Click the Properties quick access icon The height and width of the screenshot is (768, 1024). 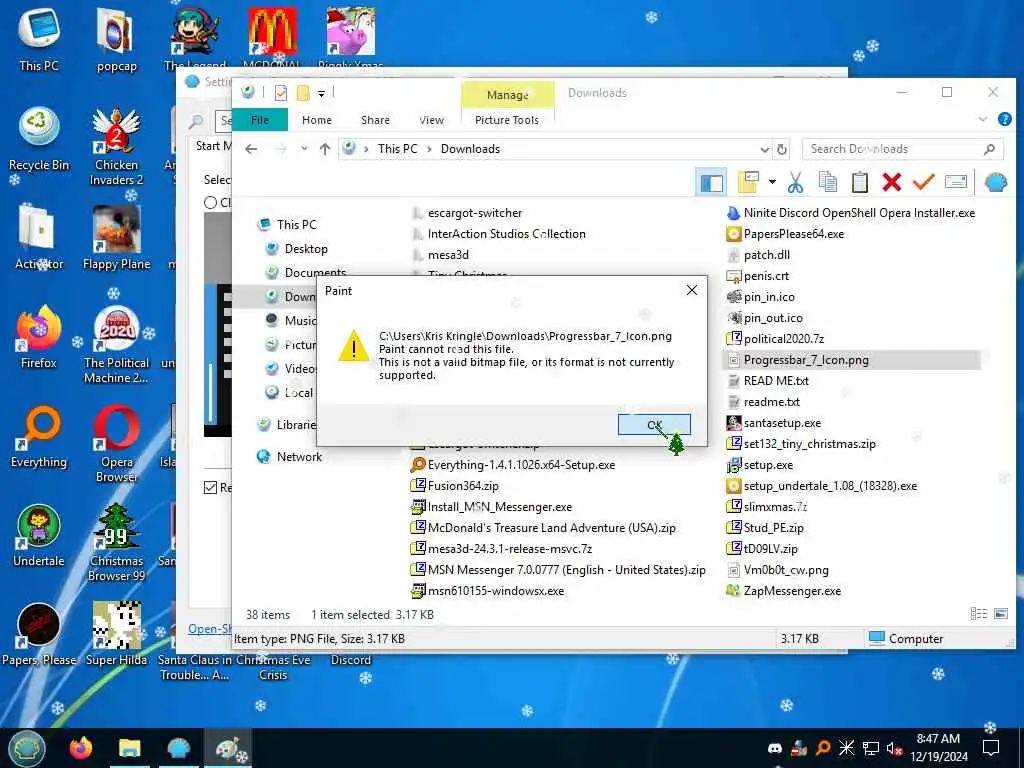281,93
